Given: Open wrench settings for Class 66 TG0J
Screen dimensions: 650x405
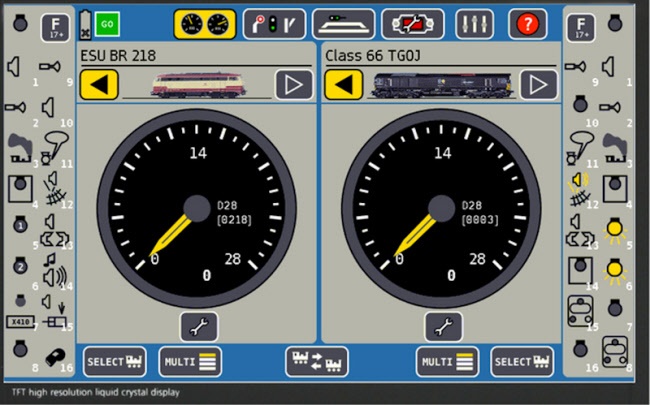Looking at the screenshot, I should (443, 325).
